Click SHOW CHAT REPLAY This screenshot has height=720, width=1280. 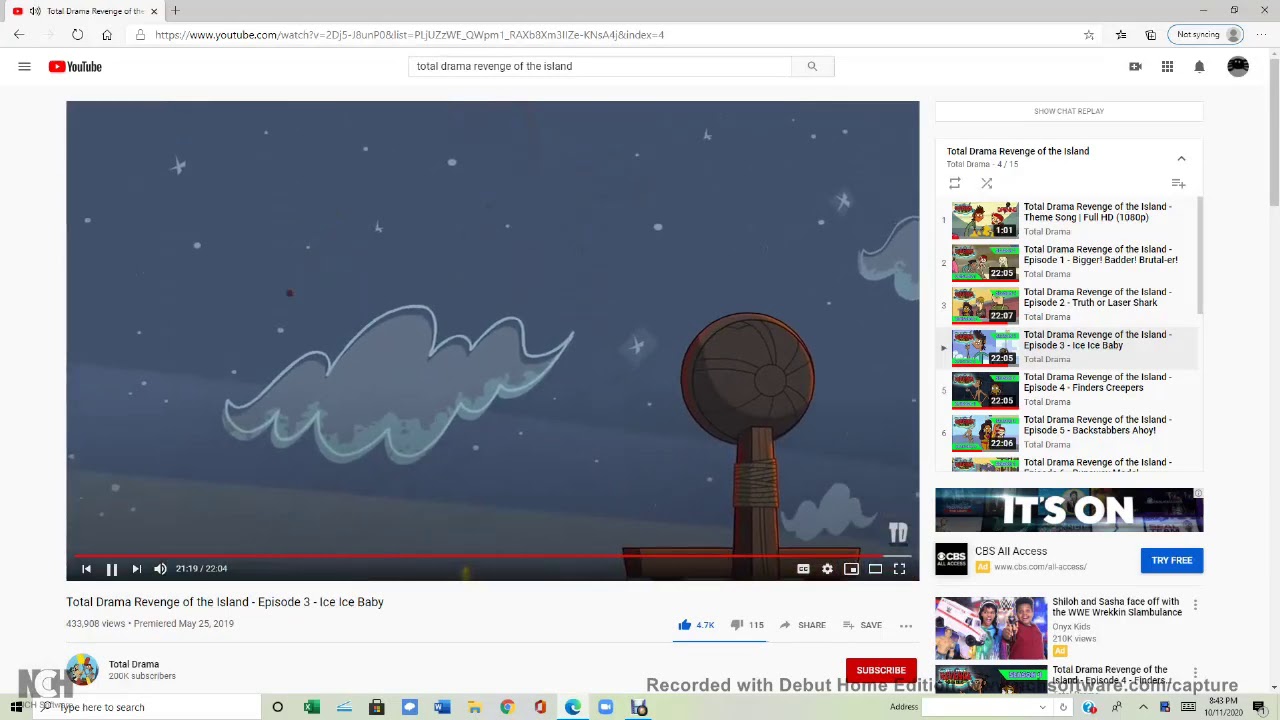click(x=1069, y=111)
